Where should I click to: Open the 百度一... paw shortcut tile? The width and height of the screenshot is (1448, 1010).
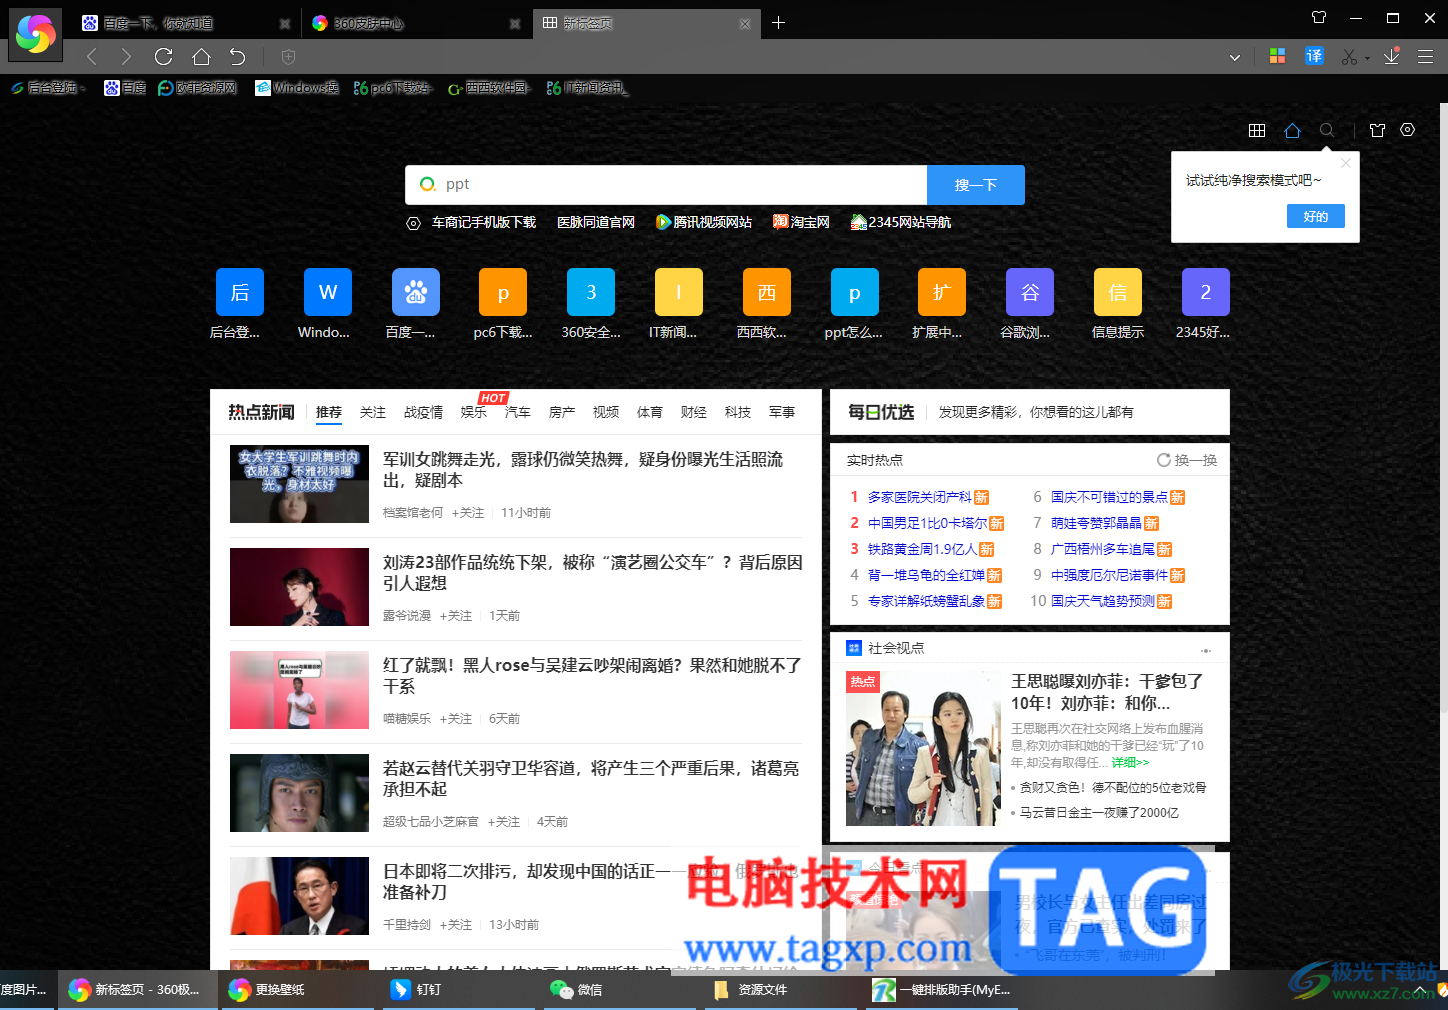(416, 292)
